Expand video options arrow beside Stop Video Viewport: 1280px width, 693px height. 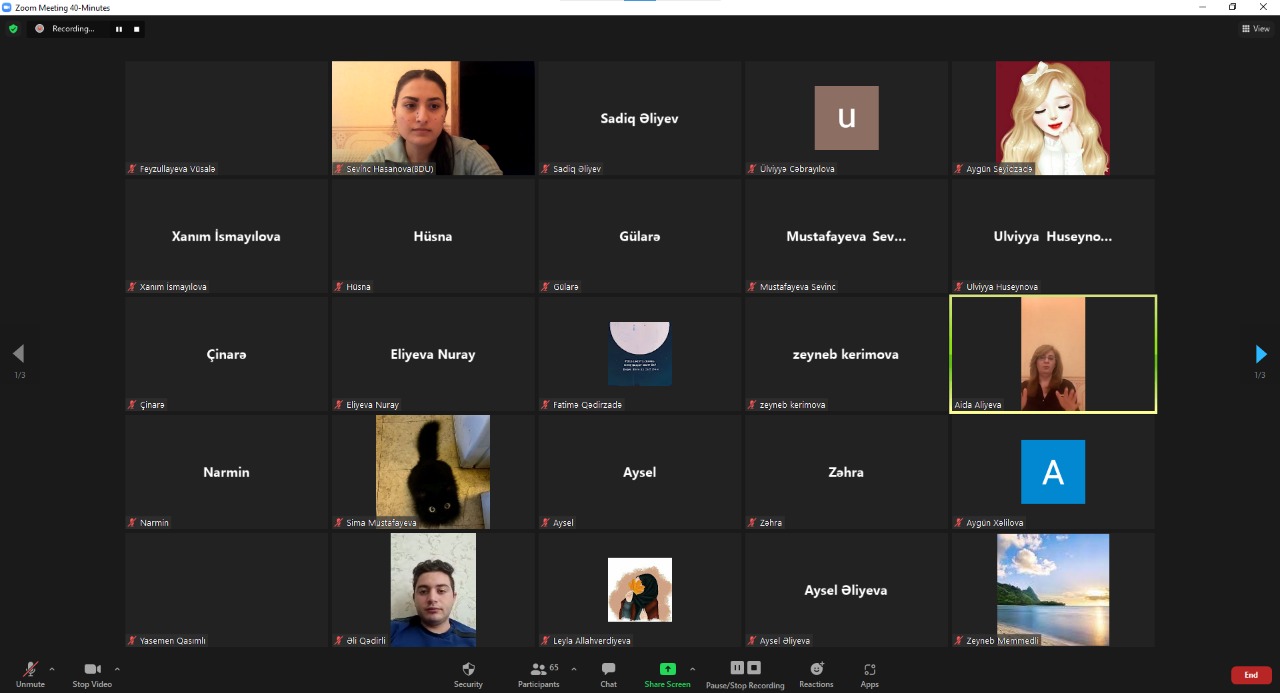(x=117, y=669)
